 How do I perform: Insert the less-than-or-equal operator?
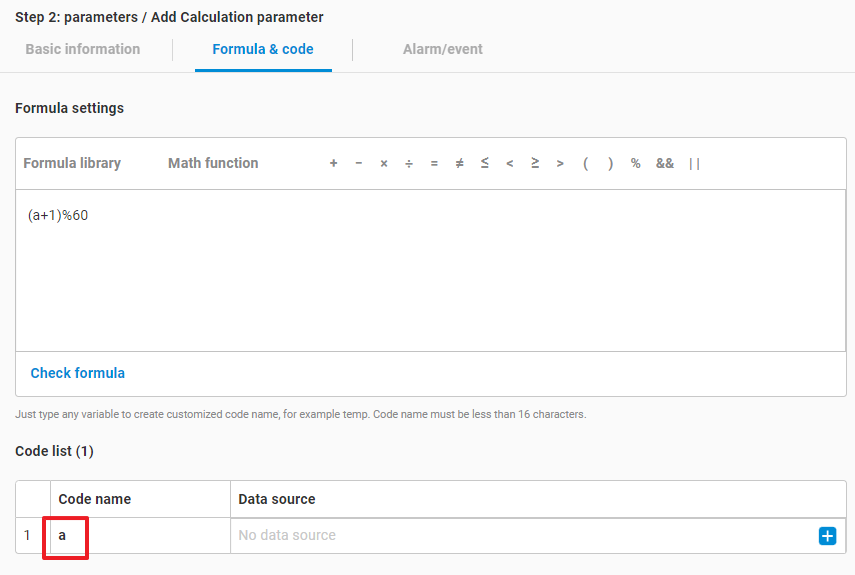click(x=485, y=164)
